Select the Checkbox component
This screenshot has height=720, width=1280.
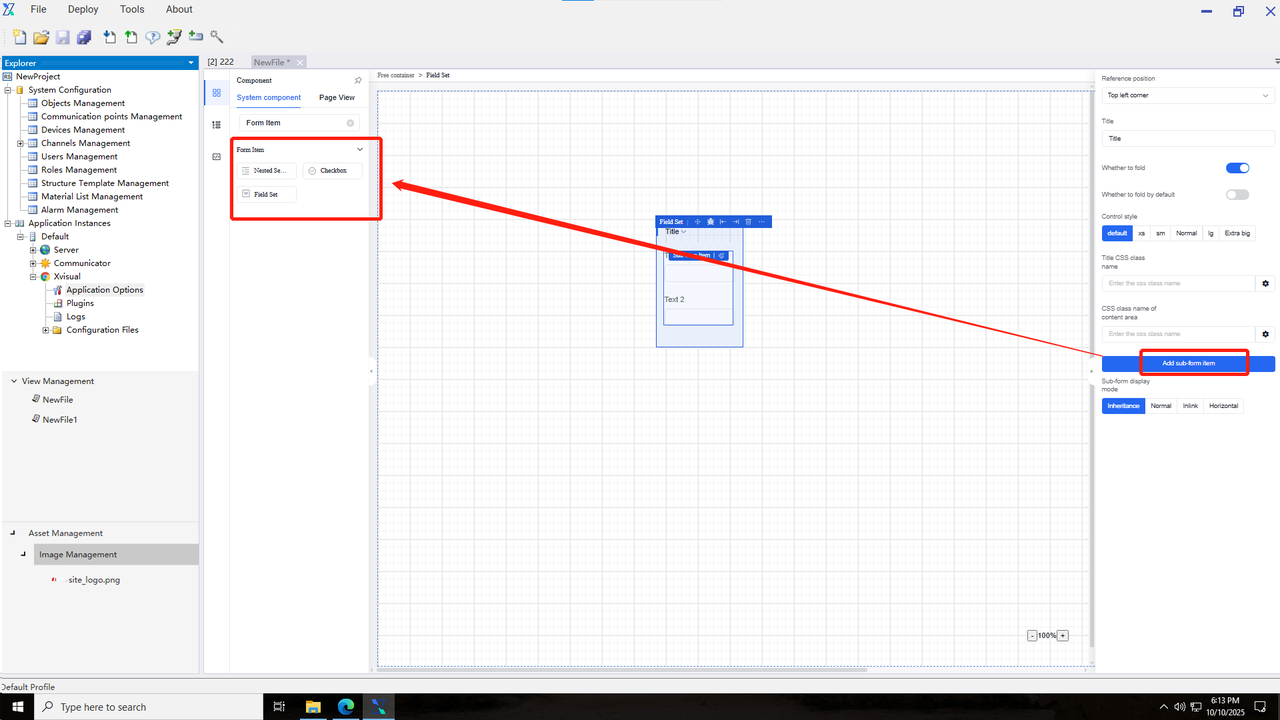click(x=332, y=171)
